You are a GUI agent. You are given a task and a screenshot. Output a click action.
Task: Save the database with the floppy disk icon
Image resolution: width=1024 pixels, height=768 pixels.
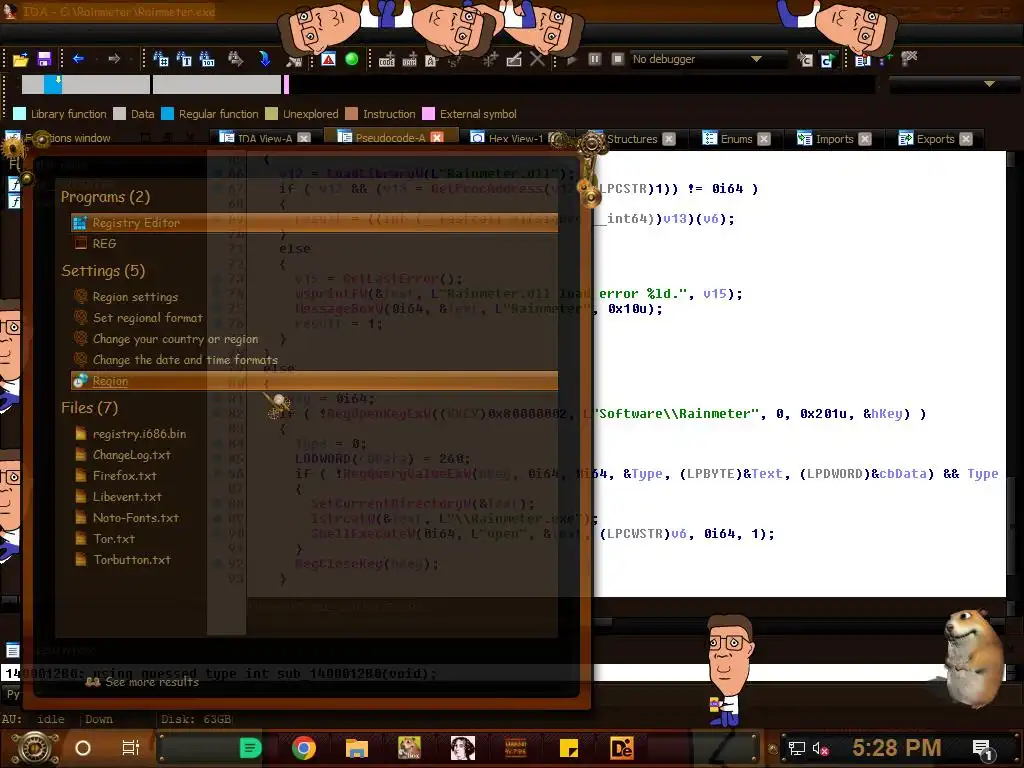coord(44,59)
